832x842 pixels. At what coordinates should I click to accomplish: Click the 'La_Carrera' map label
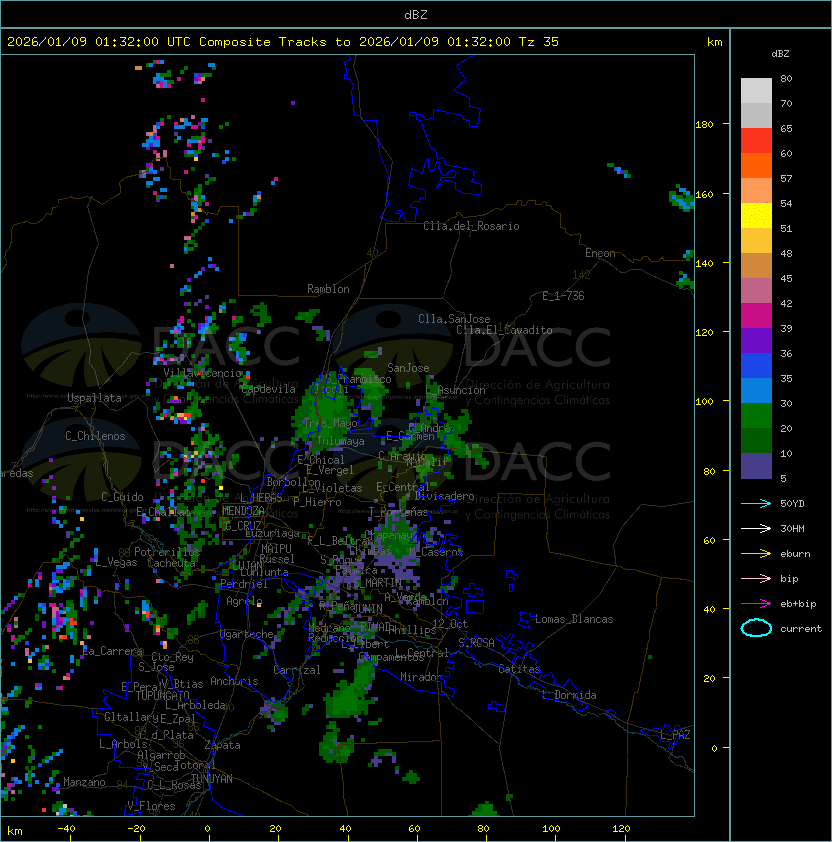[x=113, y=651]
